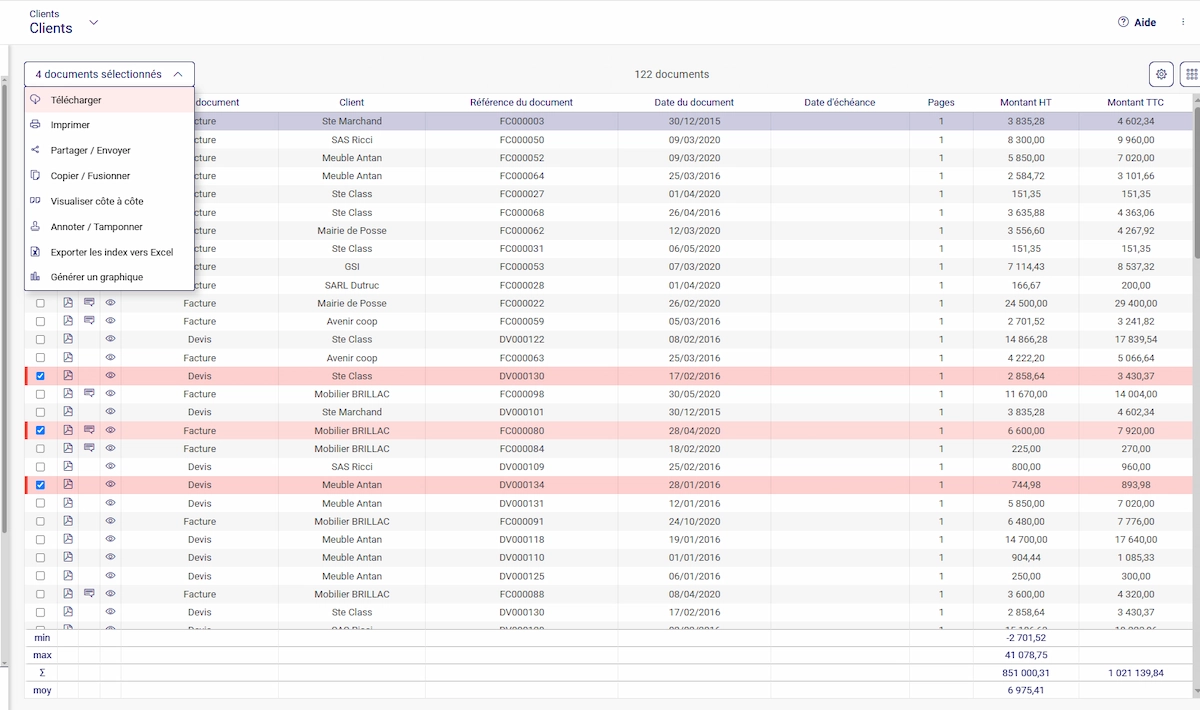Open the comment icon for FC000059

coord(89,321)
